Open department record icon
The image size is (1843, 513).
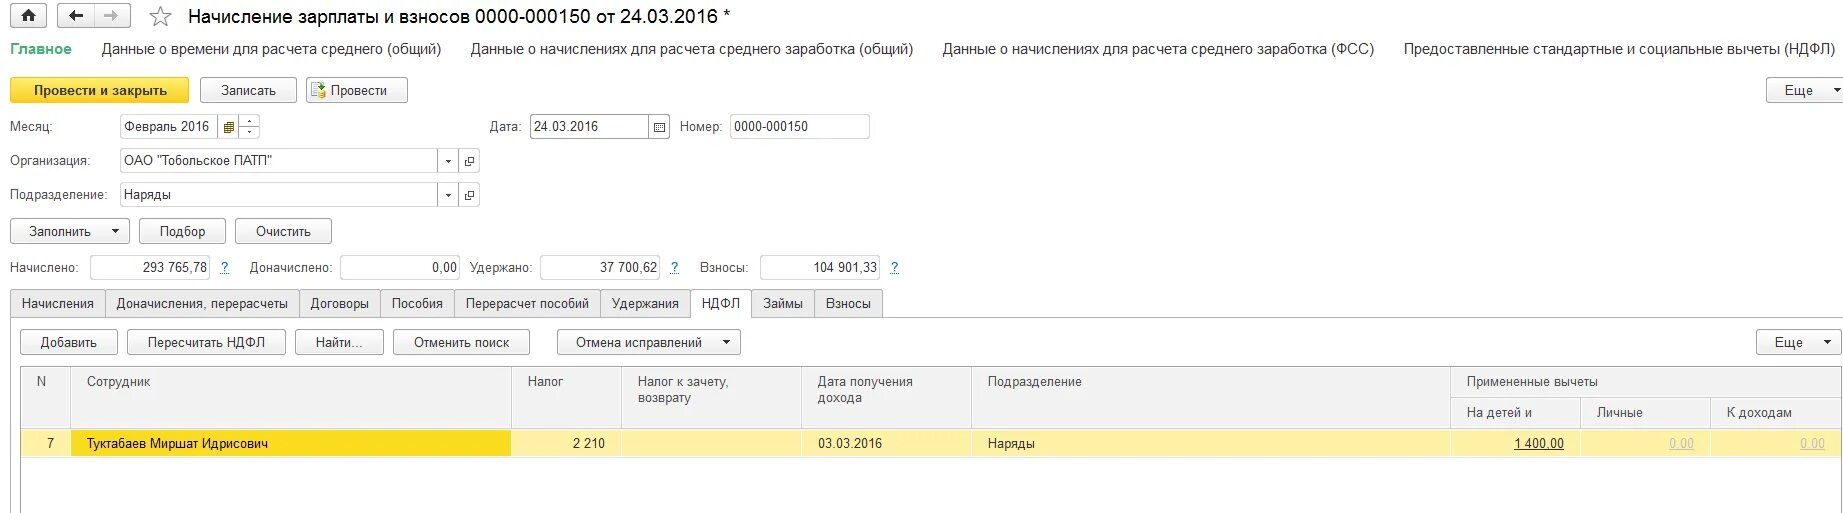[469, 195]
